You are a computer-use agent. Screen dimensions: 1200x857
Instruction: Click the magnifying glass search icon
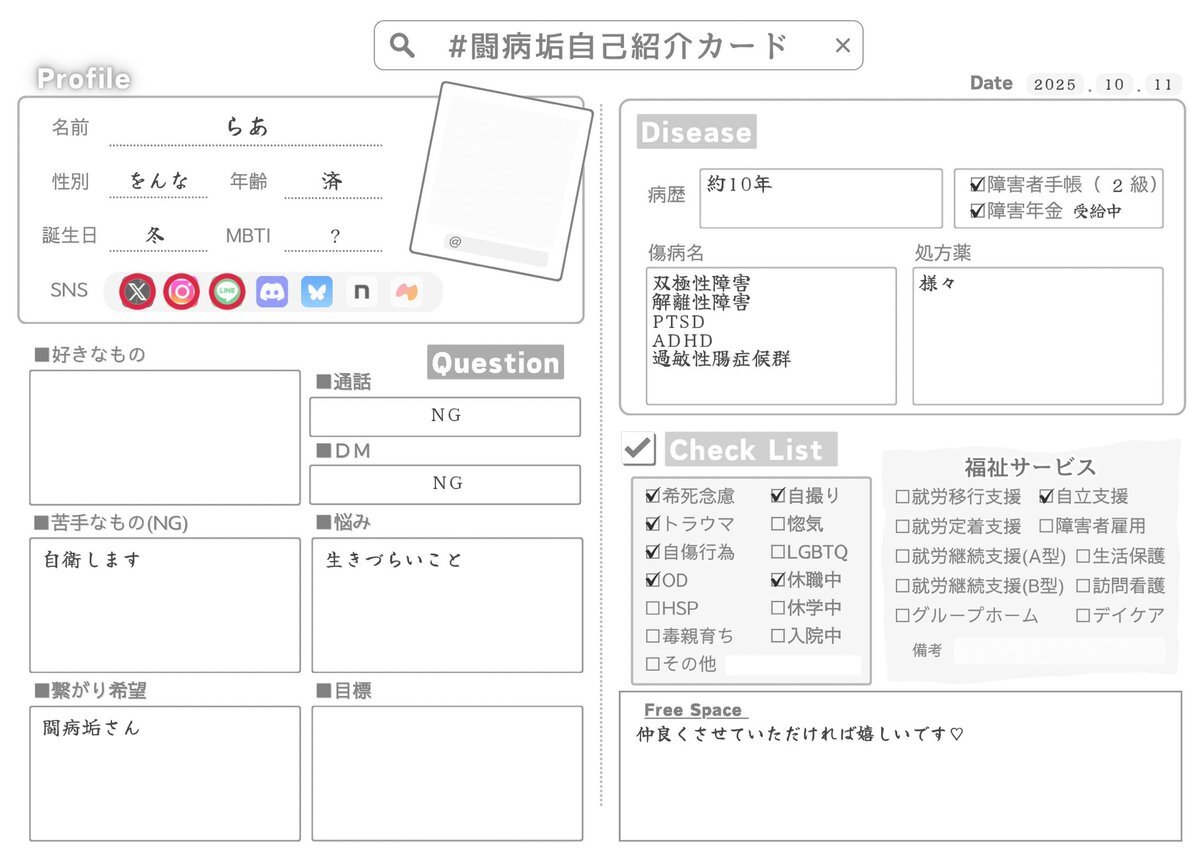pos(402,46)
